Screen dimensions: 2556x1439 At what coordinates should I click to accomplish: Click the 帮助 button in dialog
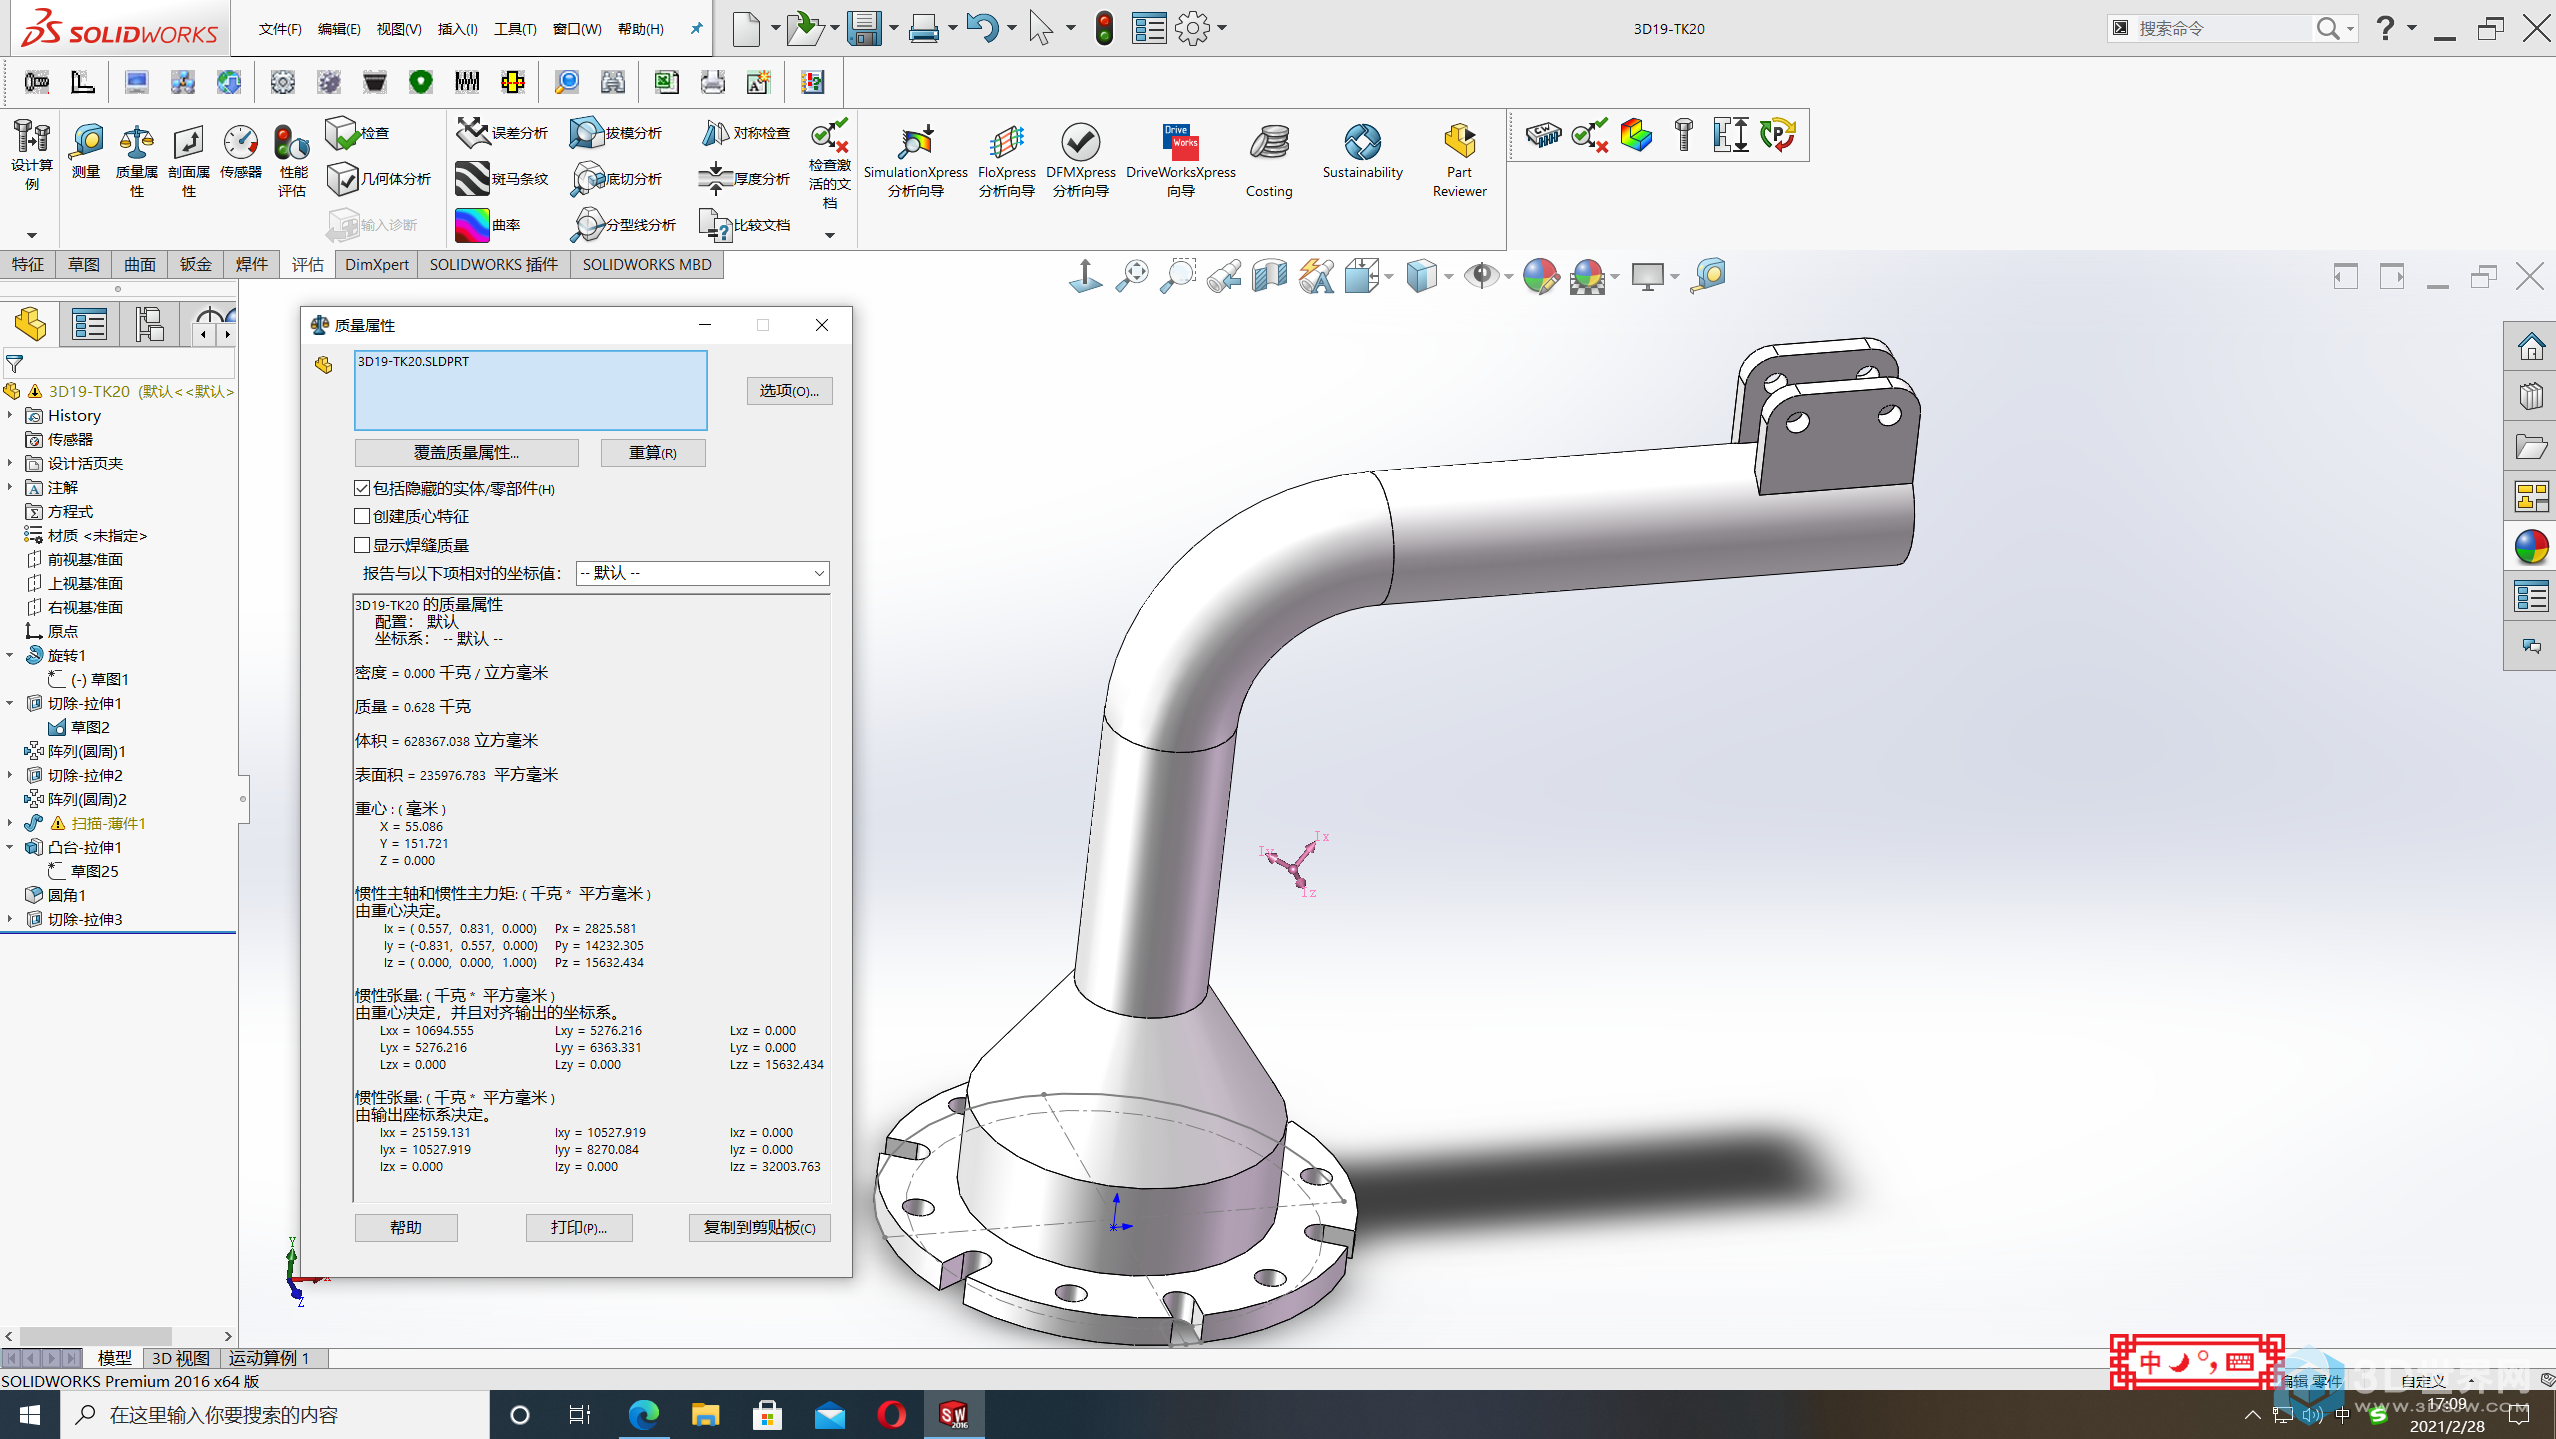tap(406, 1227)
